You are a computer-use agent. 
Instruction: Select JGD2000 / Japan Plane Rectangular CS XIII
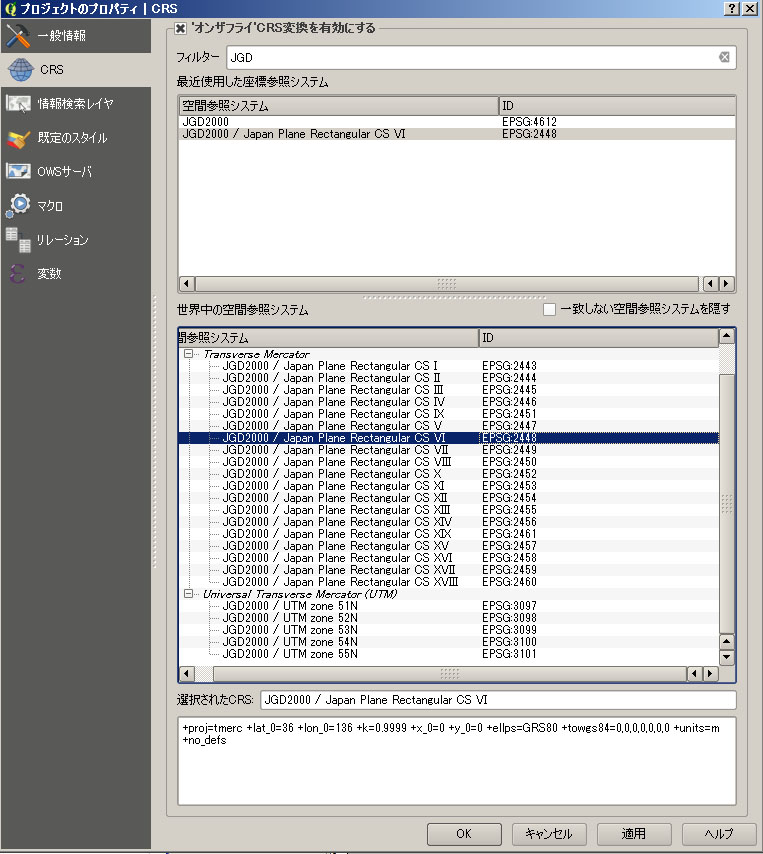pos(337,510)
